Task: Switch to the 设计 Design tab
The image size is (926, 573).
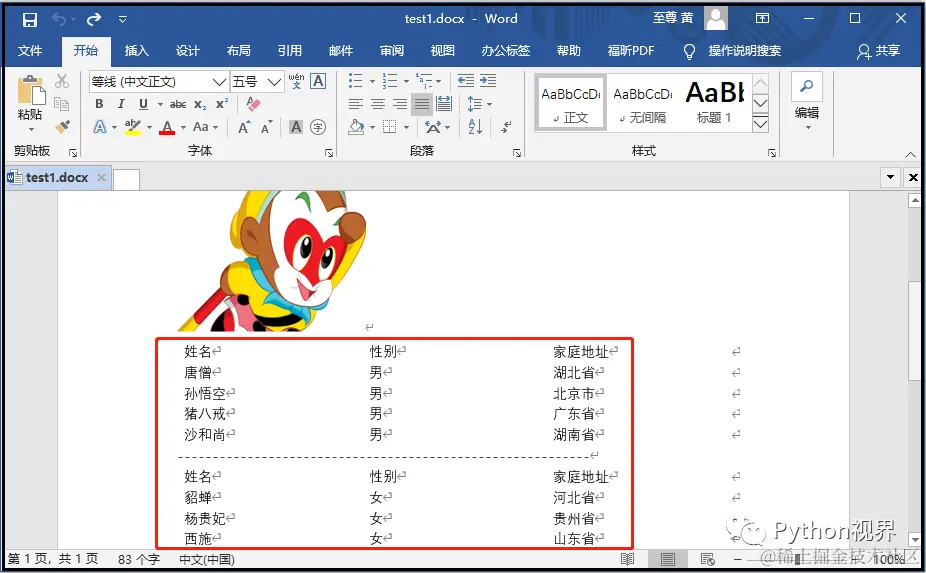Action: [188, 51]
